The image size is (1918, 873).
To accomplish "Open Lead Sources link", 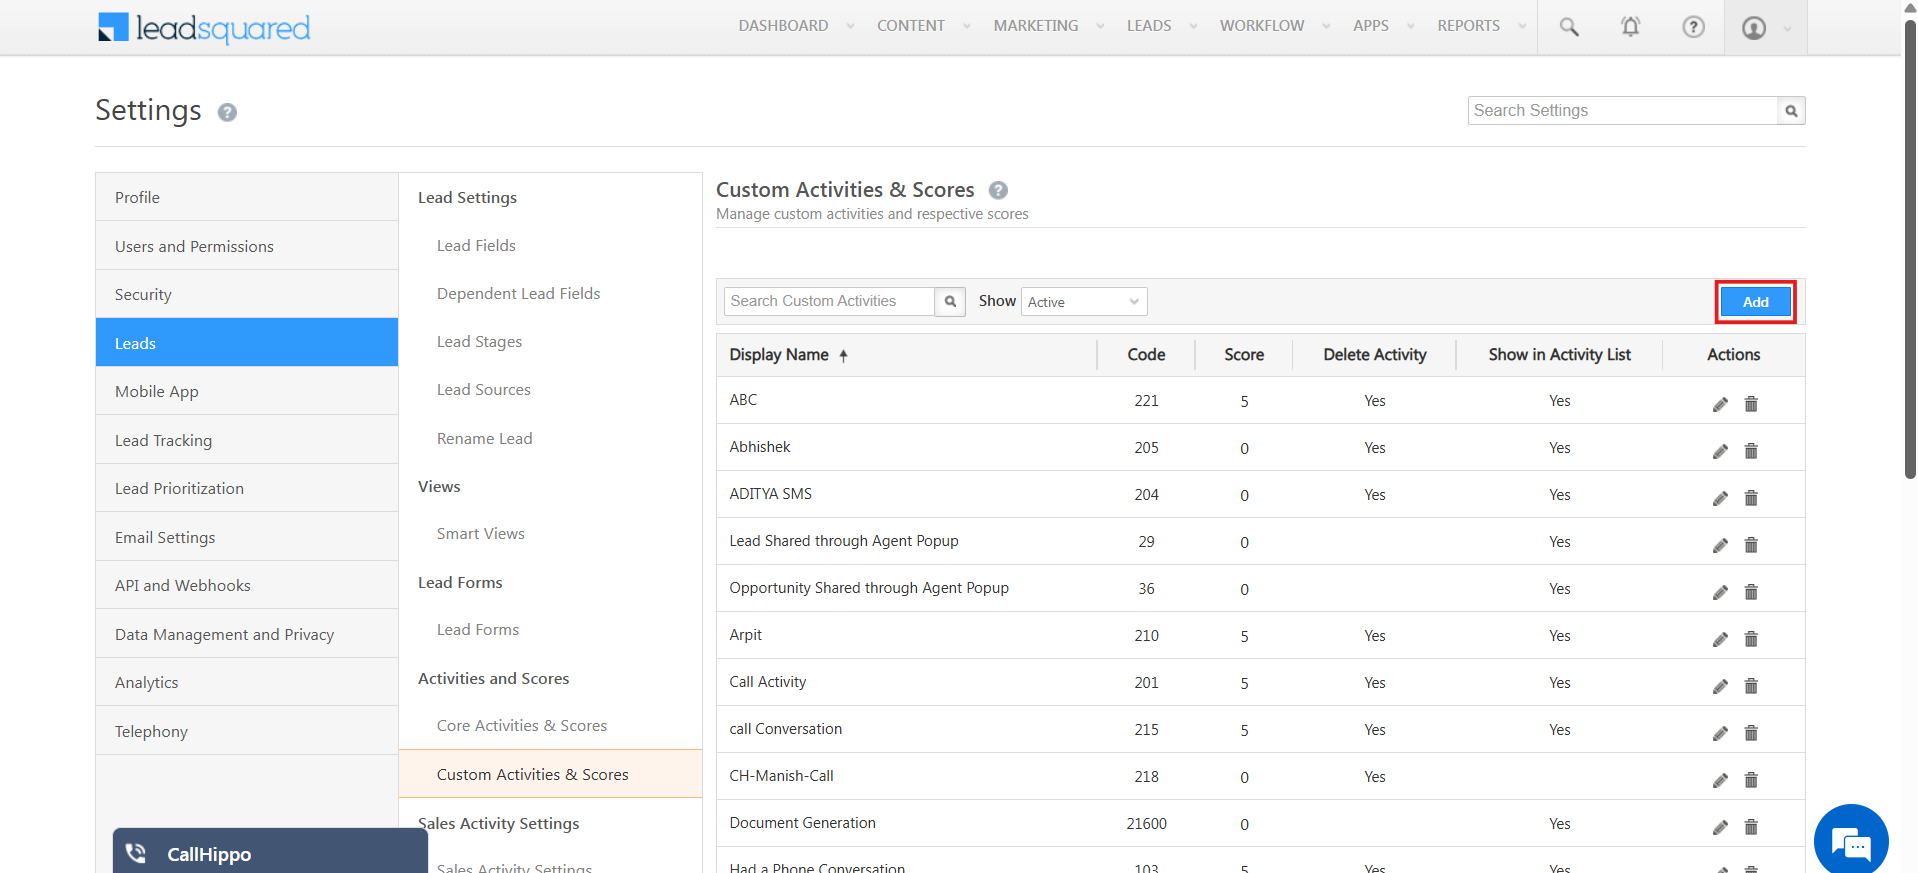I will click(483, 390).
